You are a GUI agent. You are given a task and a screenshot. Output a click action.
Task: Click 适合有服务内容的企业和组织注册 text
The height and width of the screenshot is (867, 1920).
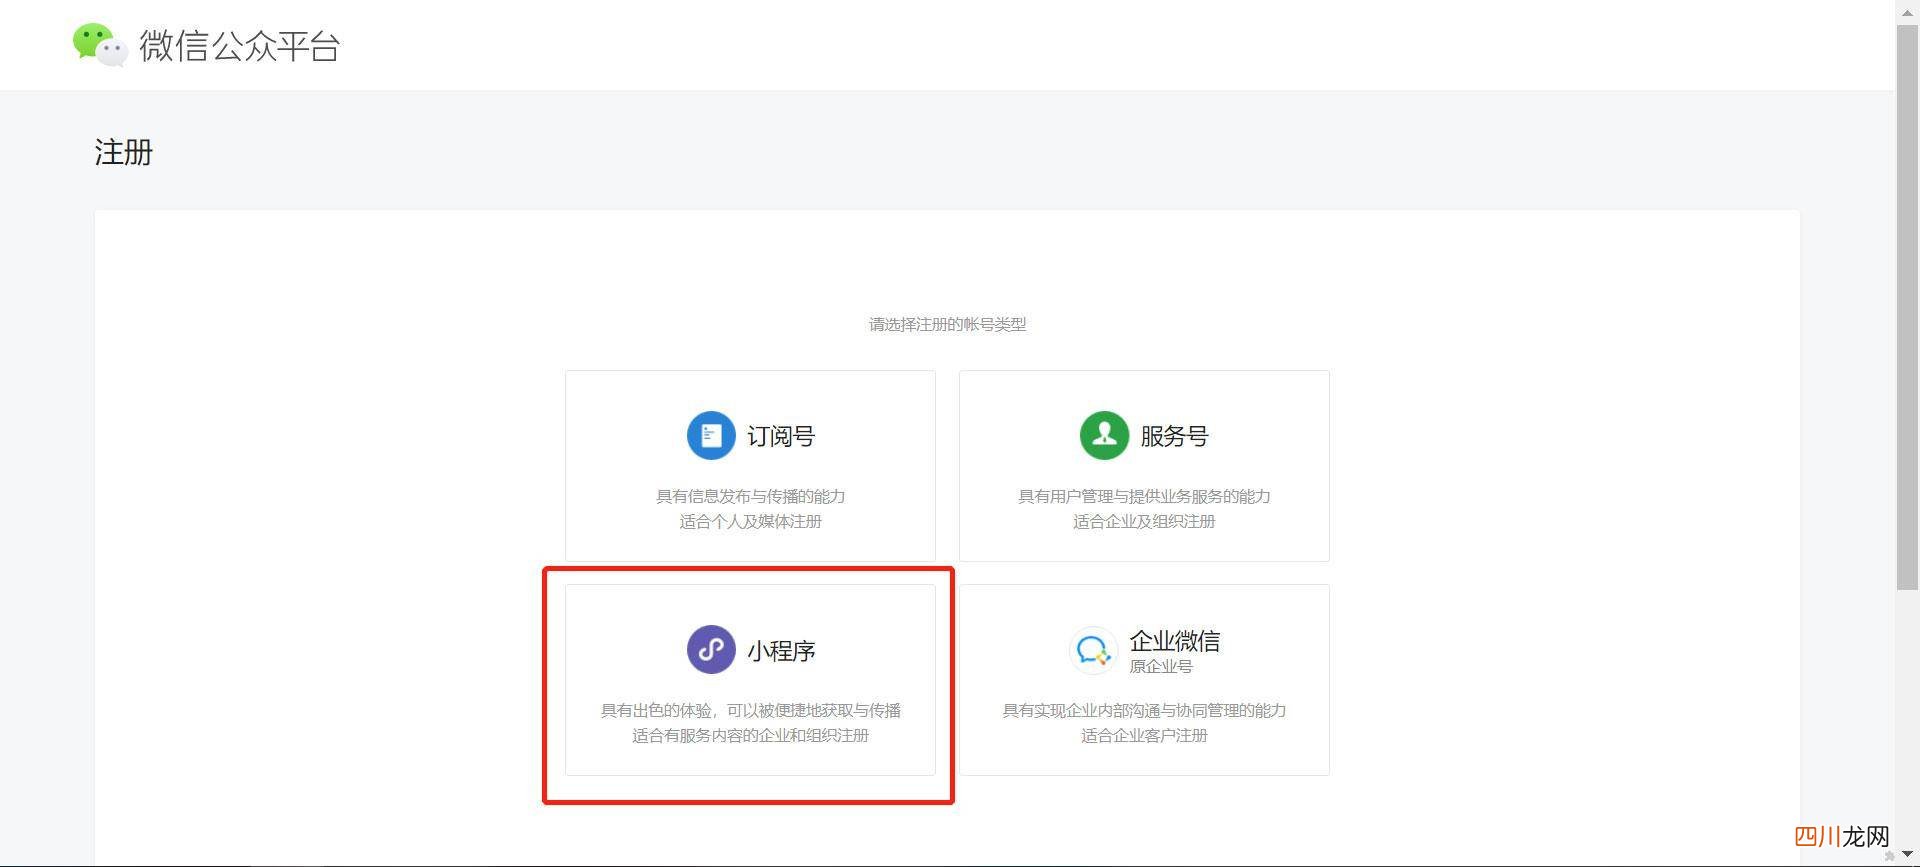pos(751,735)
